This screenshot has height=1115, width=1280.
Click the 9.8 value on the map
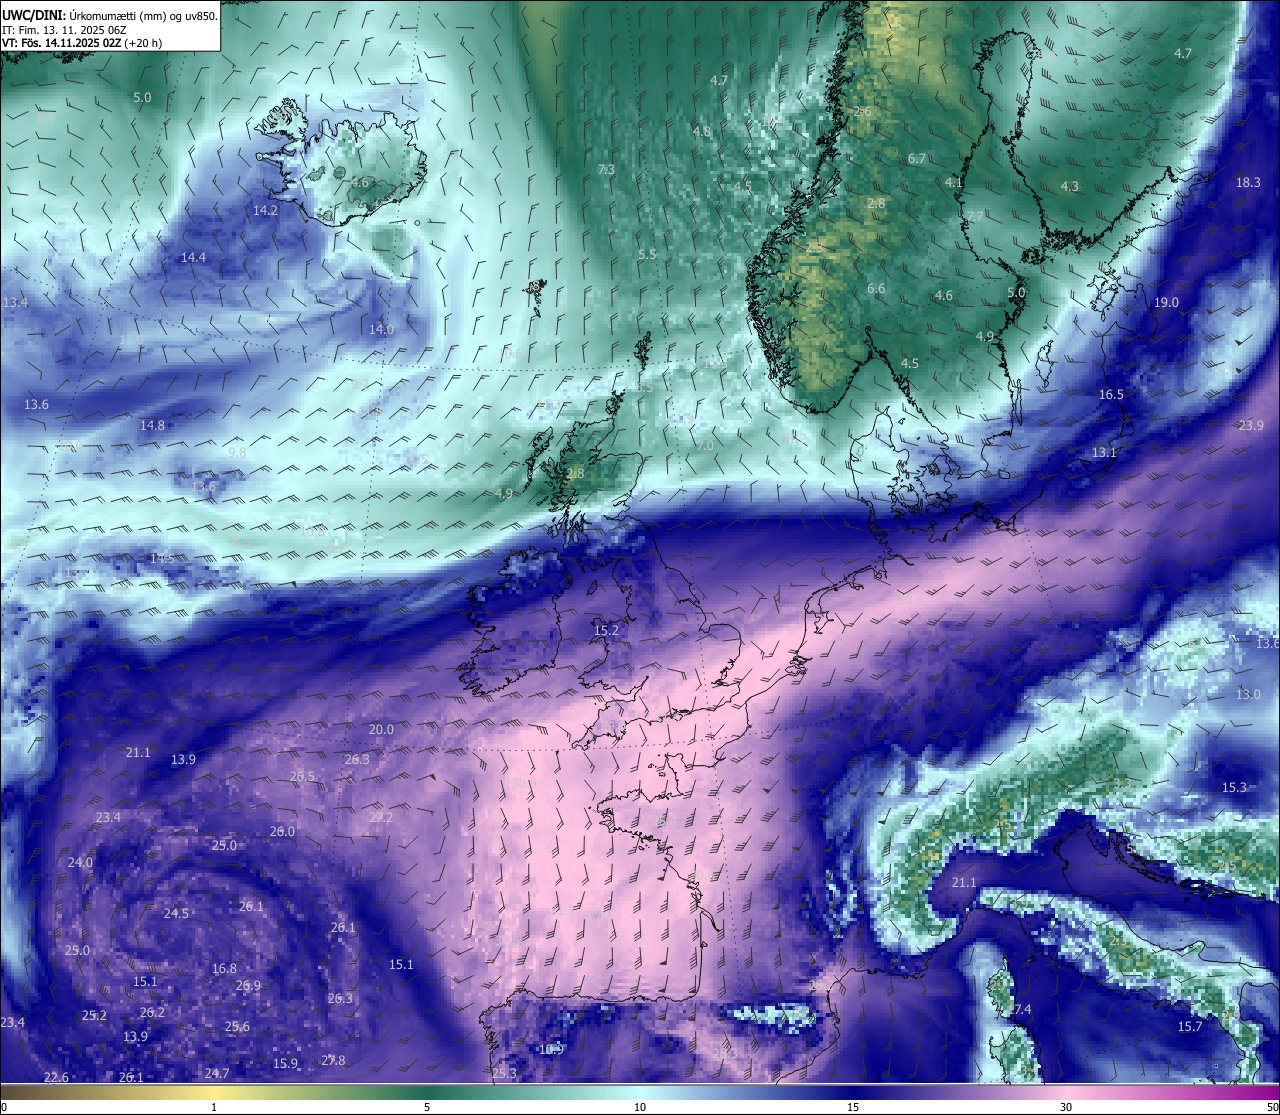point(237,453)
